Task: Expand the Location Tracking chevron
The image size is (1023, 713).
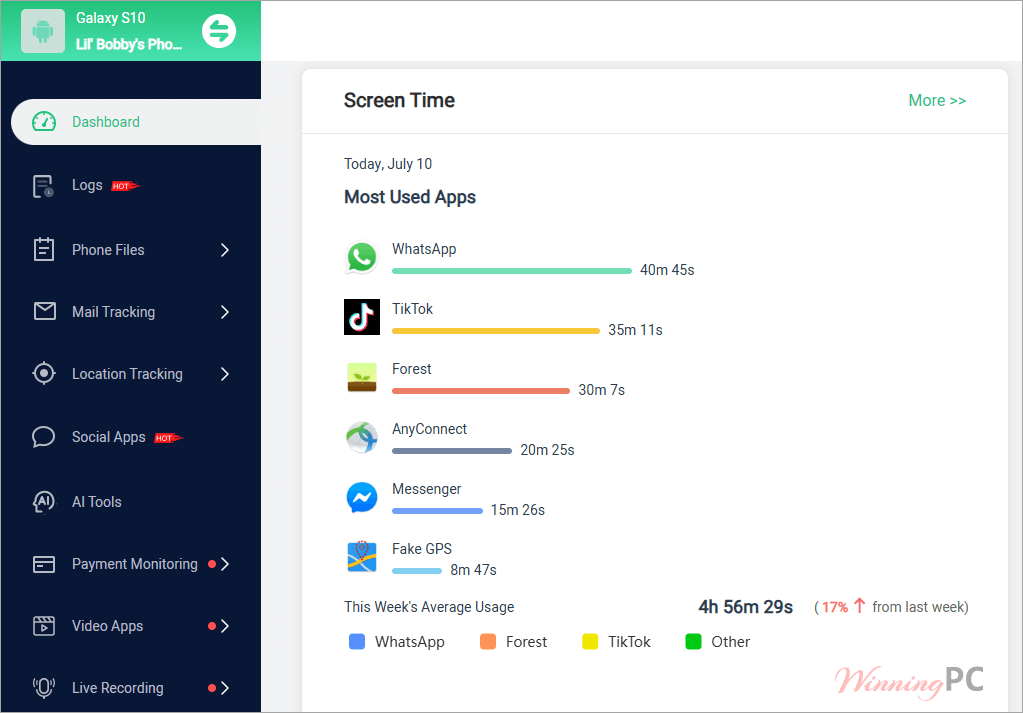Action: pos(224,374)
